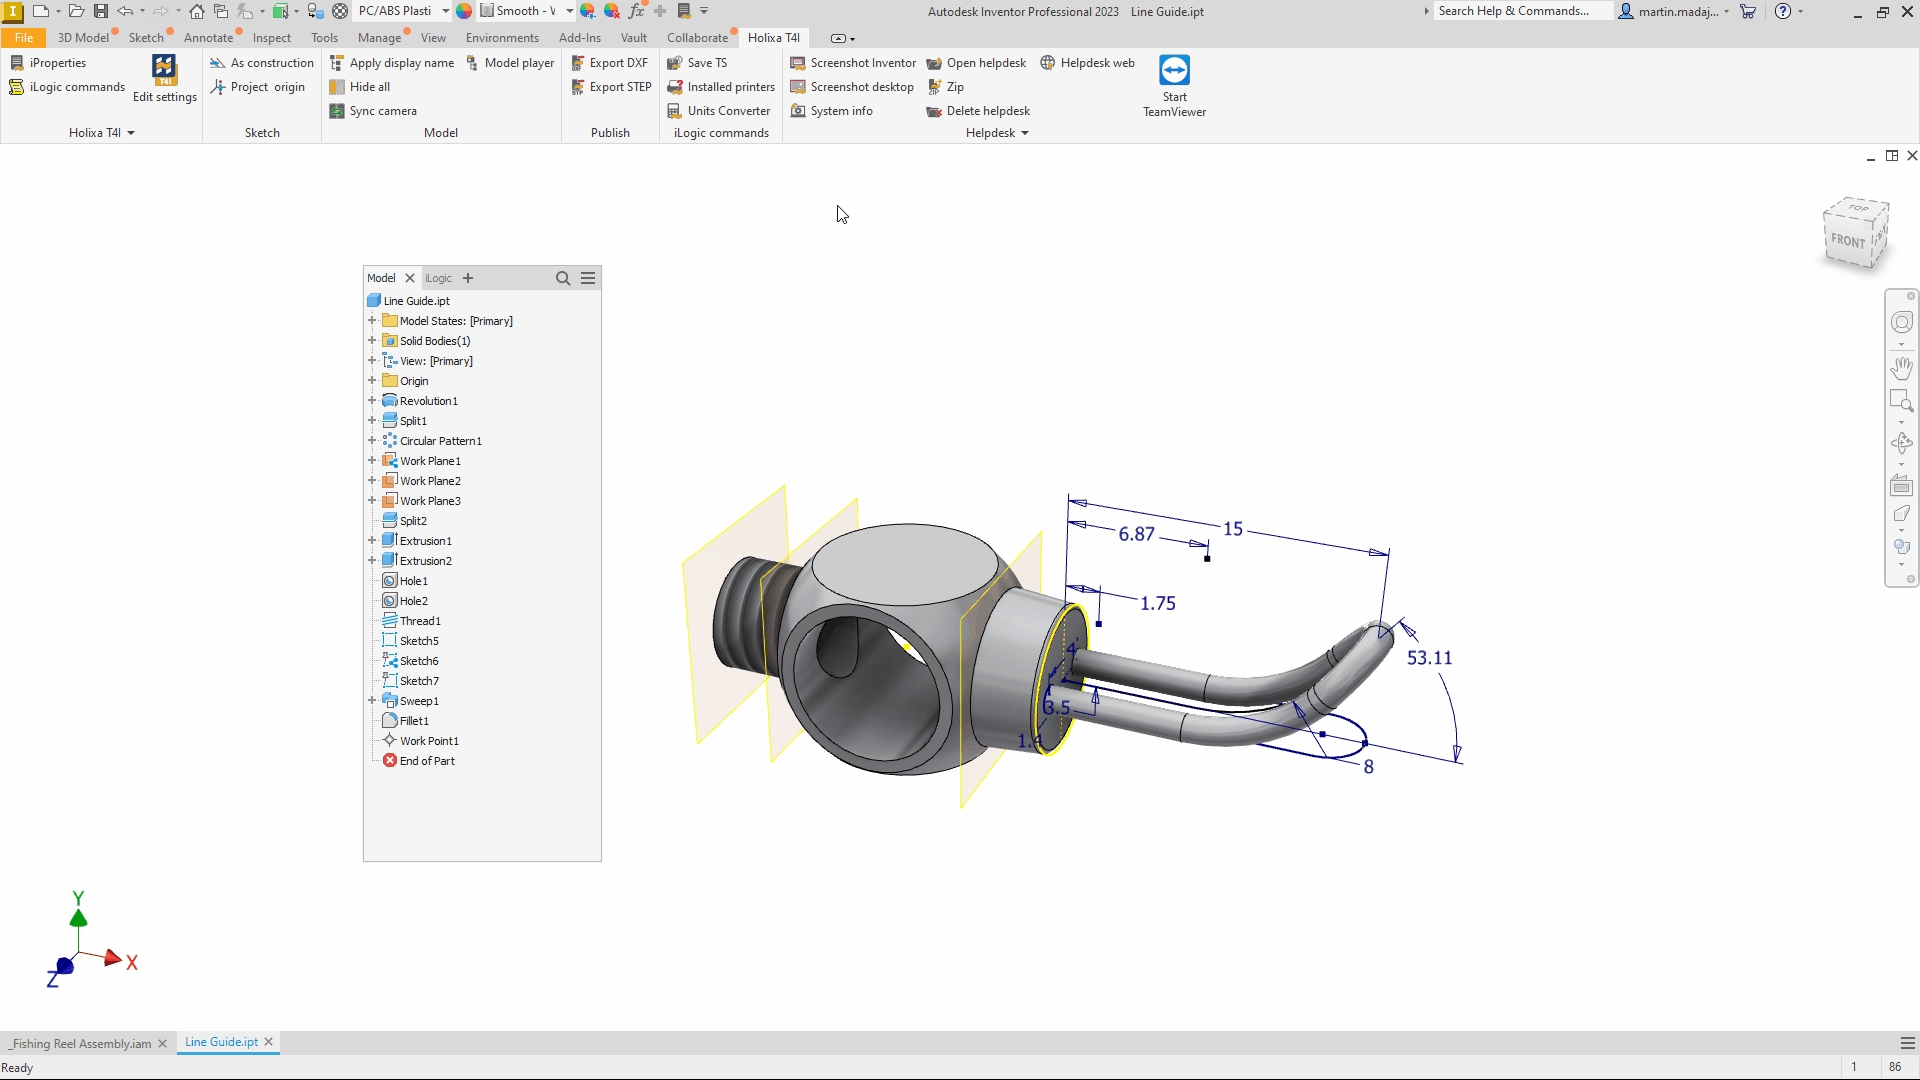1920x1080 pixels.
Task: Expand the Solid Bodies(1) folder
Action: coord(372,341)
